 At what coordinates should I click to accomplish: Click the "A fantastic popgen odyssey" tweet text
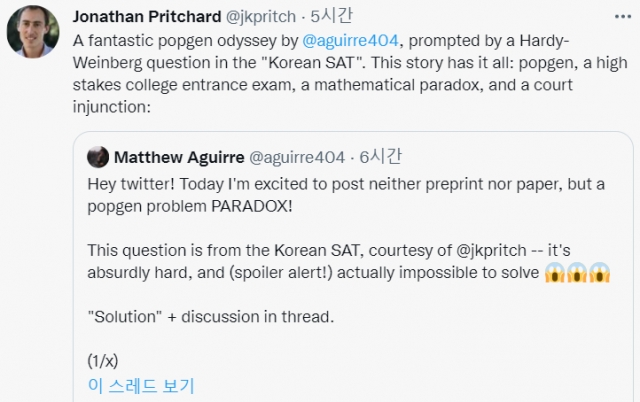(x=350, y=74)
